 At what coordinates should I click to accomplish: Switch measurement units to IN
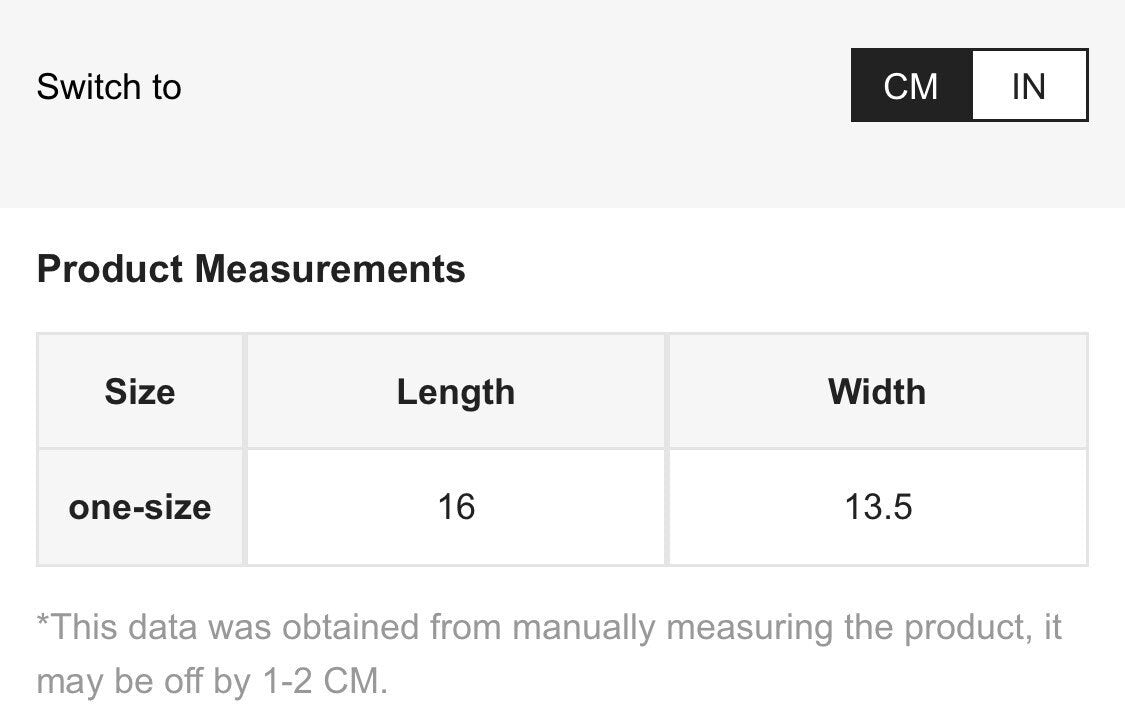(x=1029, y=85)
